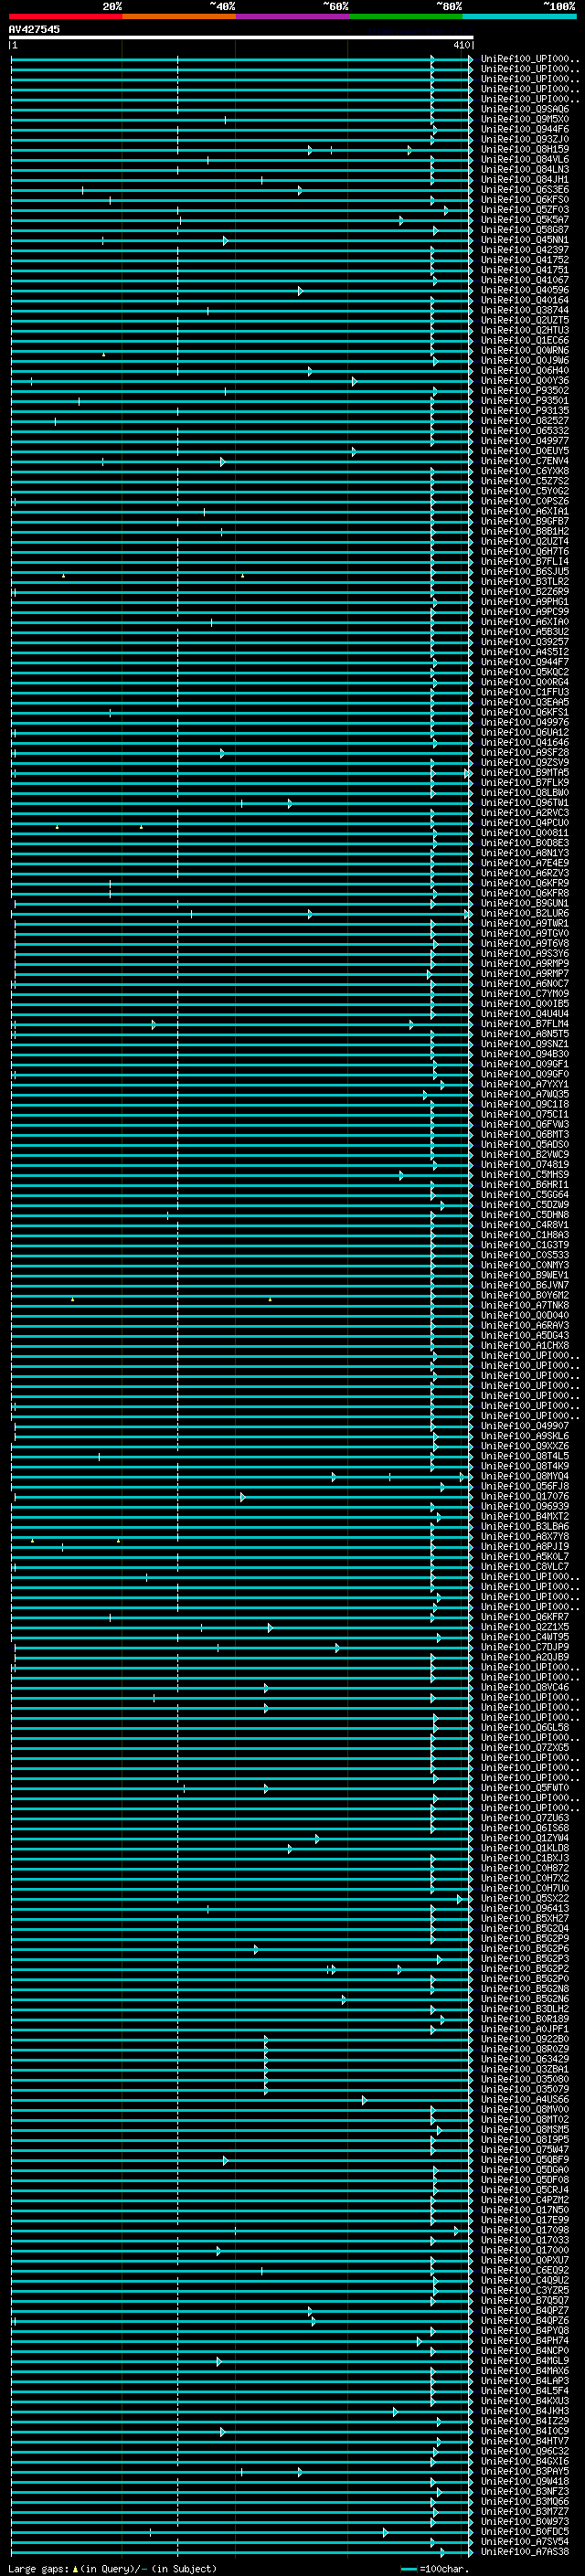585x2576 pixels.
Task: Select the UniRef100_Q2HTU3 label
Action: coord(525,330)
